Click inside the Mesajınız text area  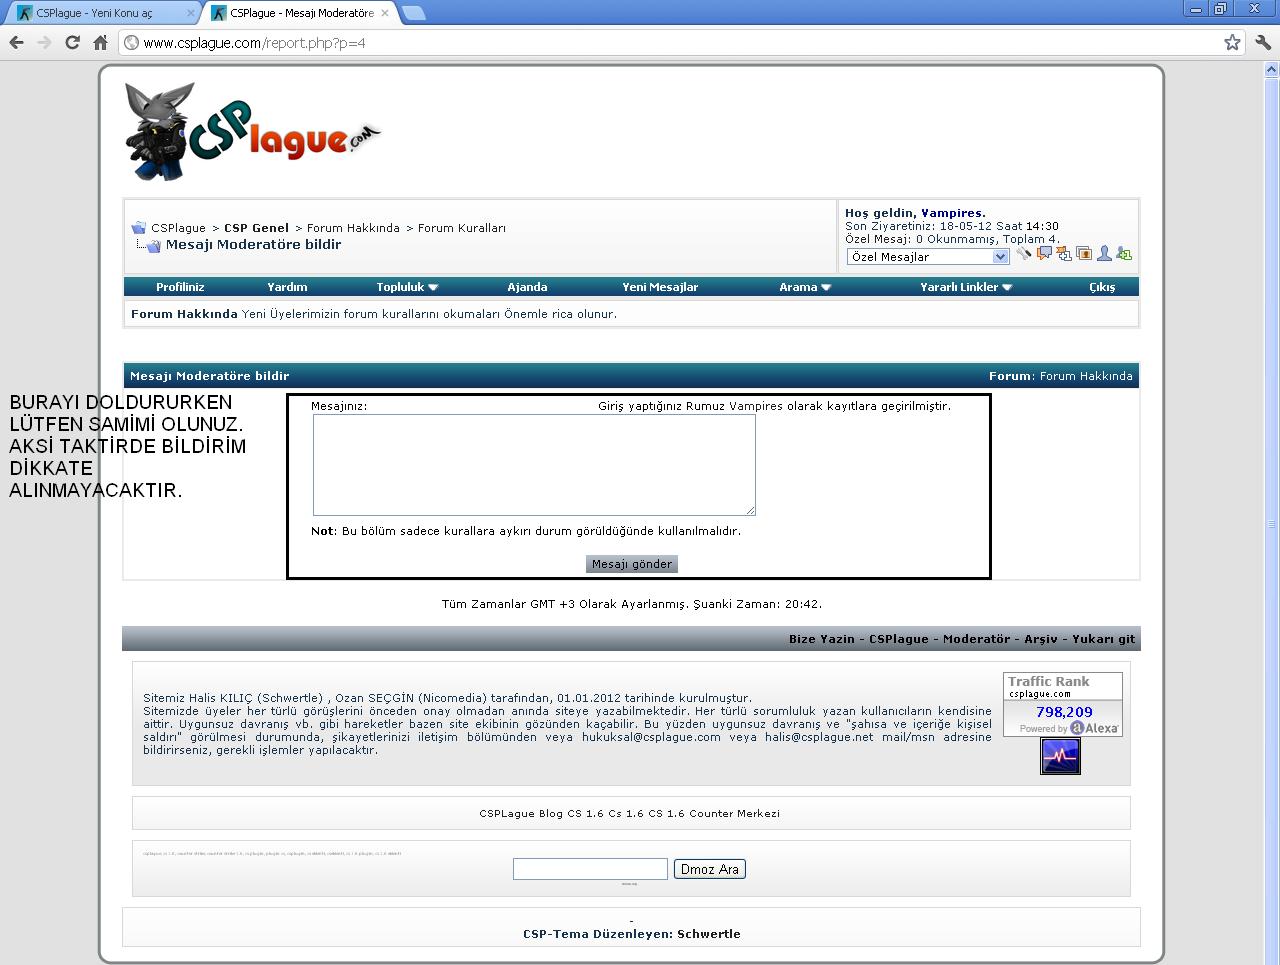[534, 465]
